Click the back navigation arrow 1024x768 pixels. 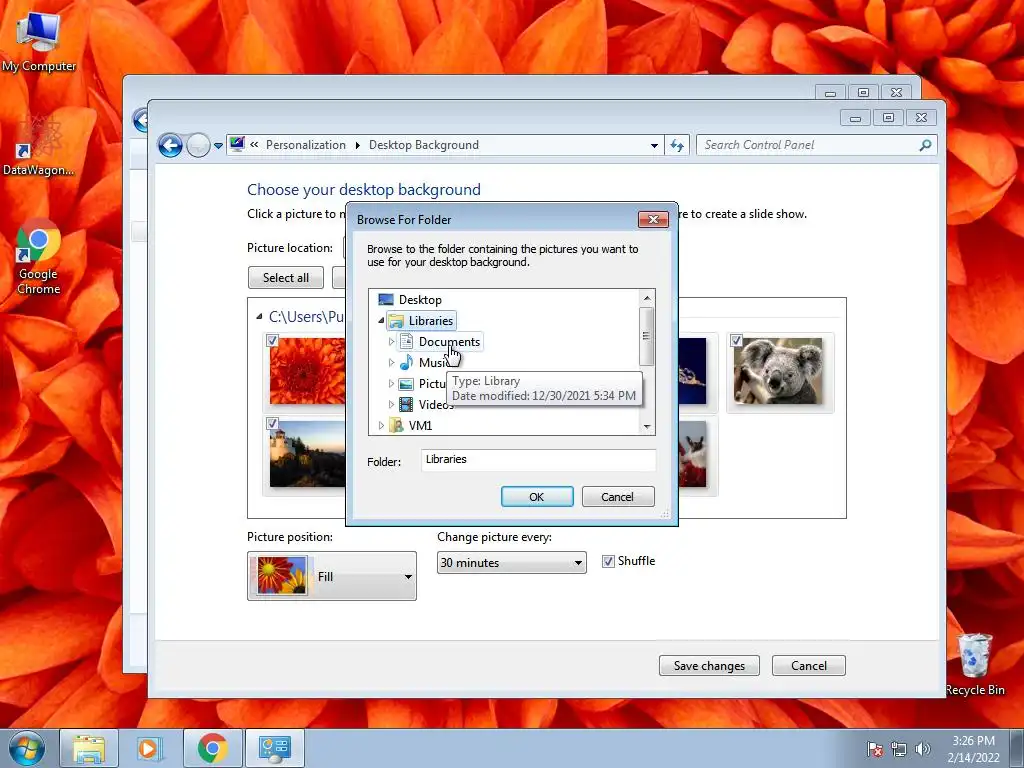[170, 145]
